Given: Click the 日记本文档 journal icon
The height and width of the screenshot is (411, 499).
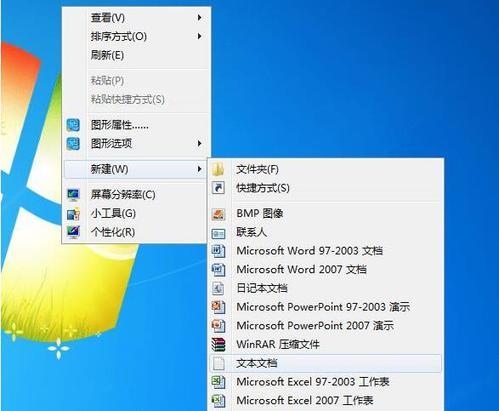Looking at the screenshot, I should [x=218, y=288].
